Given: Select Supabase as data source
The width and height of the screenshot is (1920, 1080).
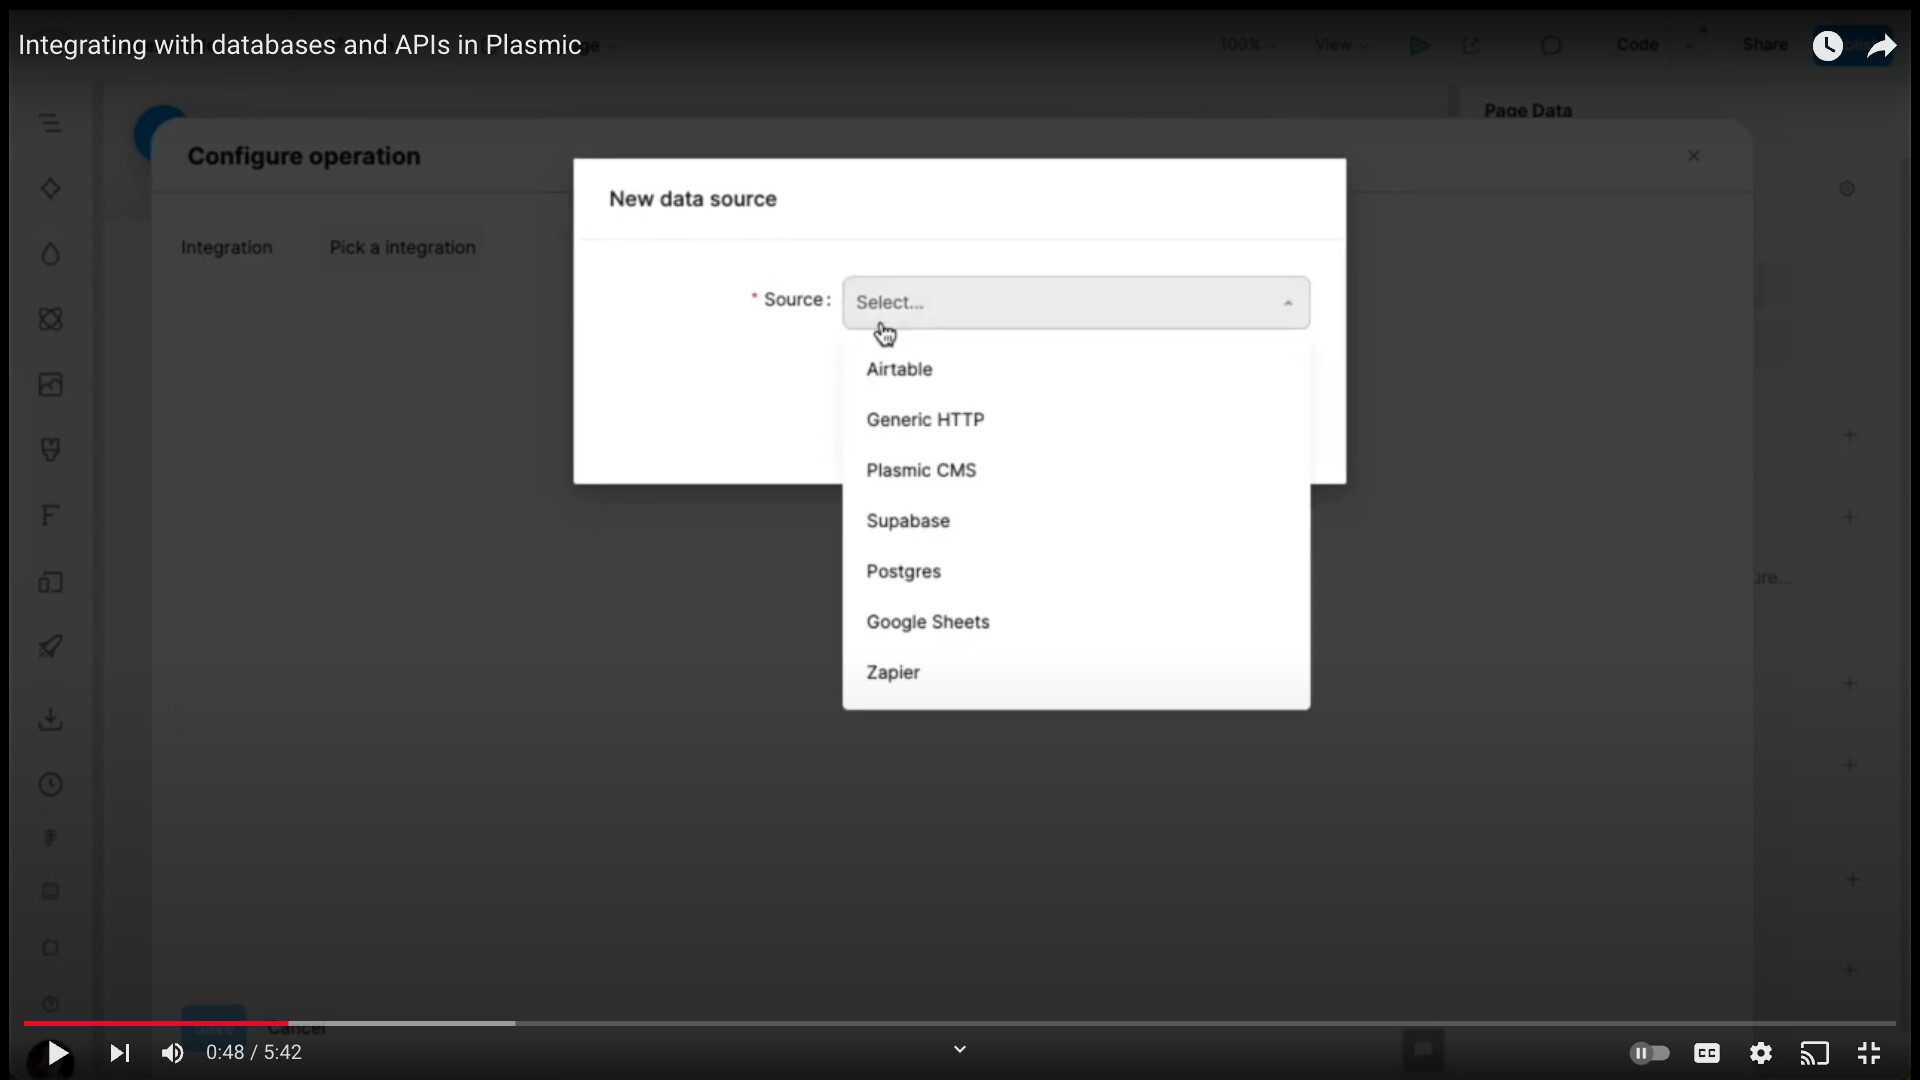Looking at the screenshot, I should pos(908,521).
